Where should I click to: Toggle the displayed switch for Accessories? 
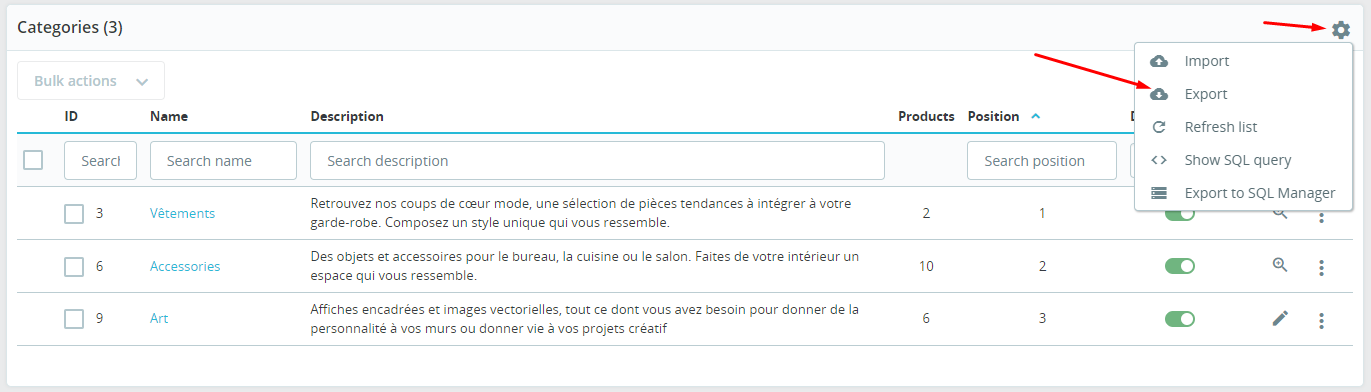(1180, 266)
